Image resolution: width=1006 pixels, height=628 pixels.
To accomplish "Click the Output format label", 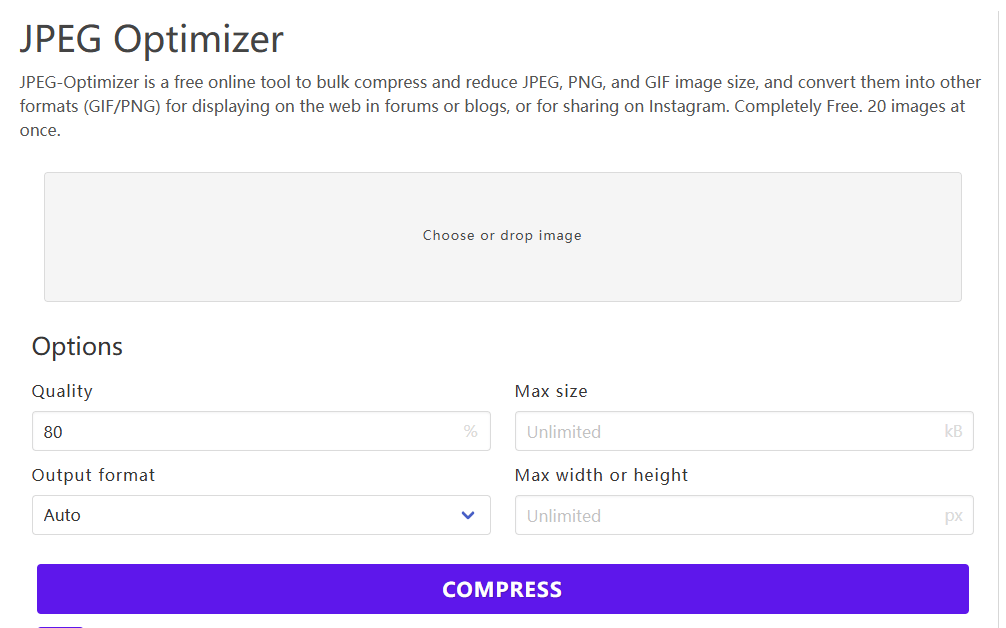I will click(93, 475).
